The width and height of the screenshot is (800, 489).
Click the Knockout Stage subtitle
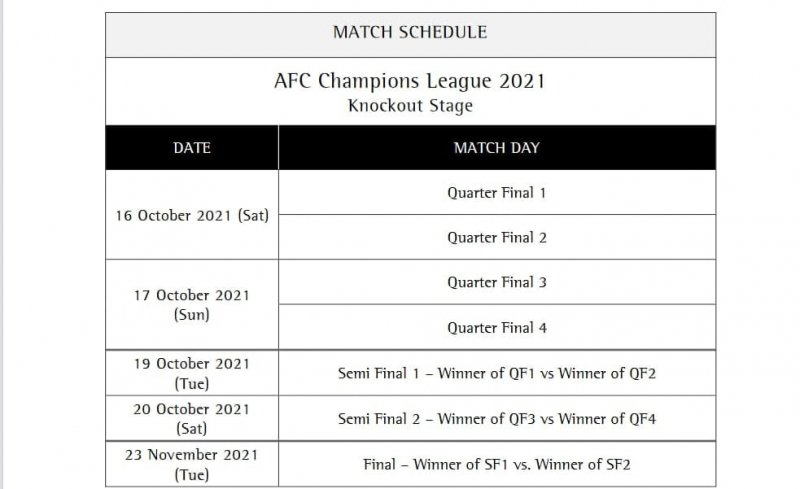point(410,105)
